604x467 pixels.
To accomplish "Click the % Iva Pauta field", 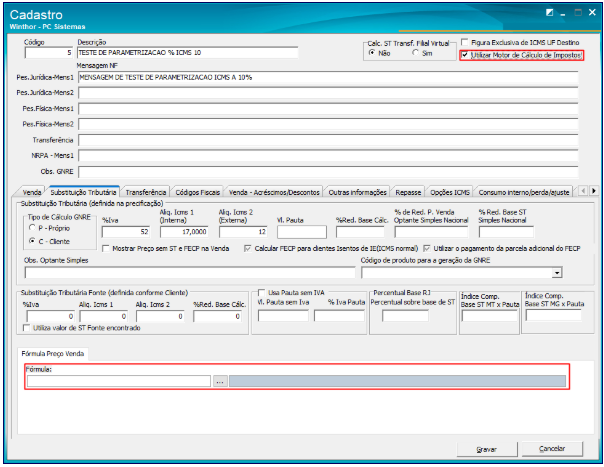I will point(339,316).
